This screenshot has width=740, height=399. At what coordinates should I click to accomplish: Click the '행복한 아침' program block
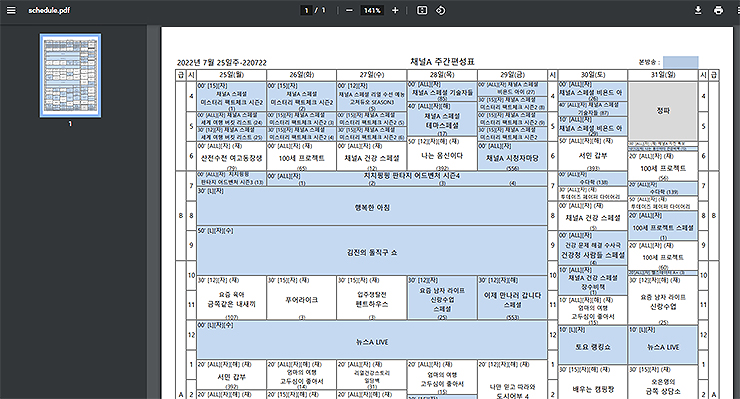[x=372, y=206]
